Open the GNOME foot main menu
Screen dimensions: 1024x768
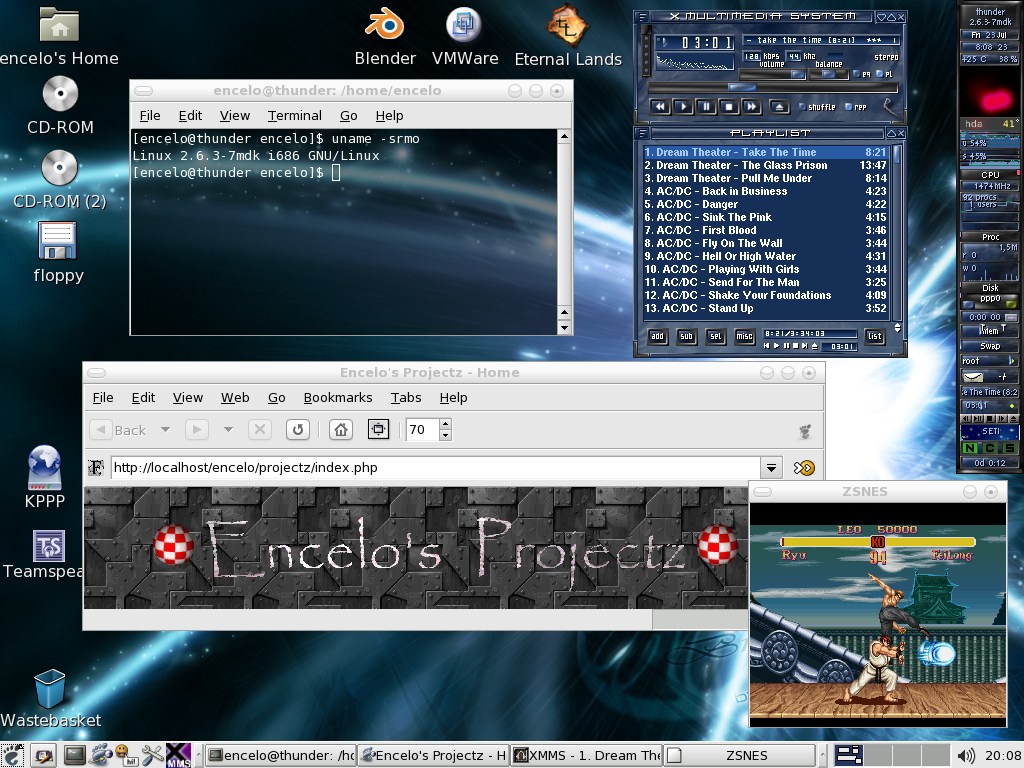[x=12, y=755]
